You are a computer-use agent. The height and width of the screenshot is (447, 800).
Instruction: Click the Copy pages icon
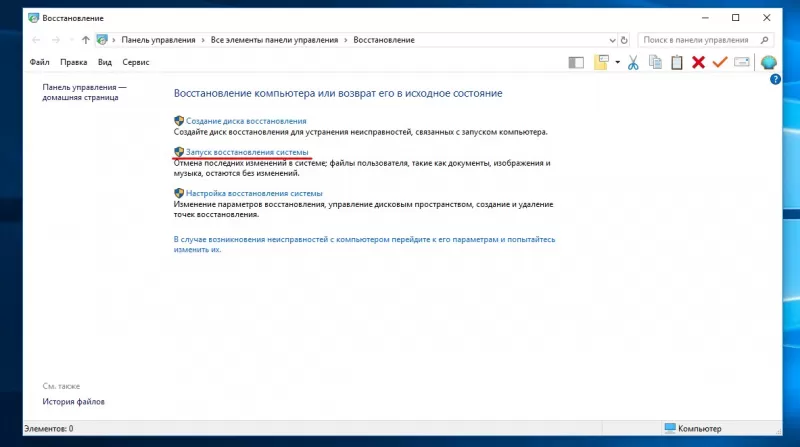pyautogui.click(x=655, y=62)
